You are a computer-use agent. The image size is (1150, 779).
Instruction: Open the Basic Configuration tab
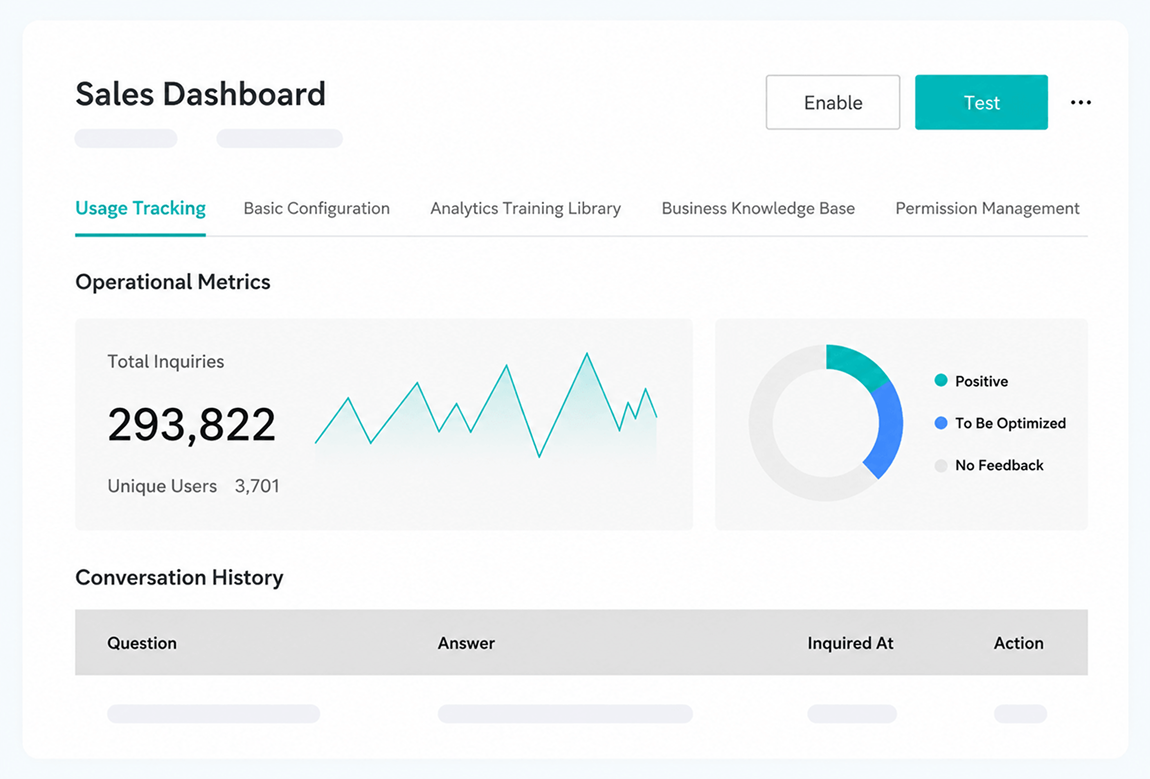pos(317,208)
